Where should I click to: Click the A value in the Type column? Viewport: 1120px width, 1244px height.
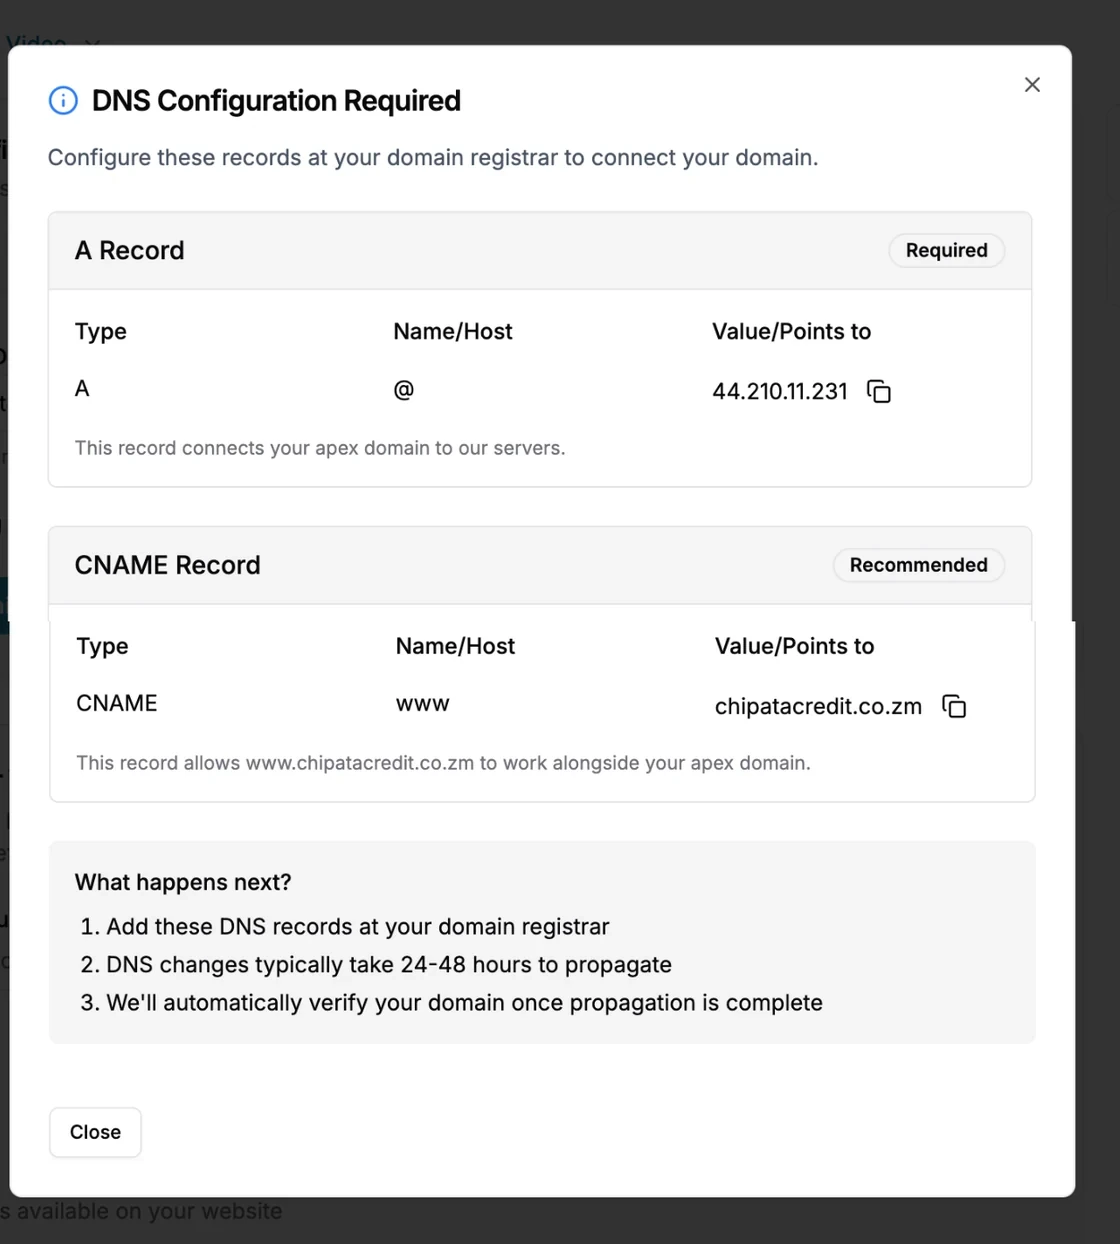click(x=82, y=389)
